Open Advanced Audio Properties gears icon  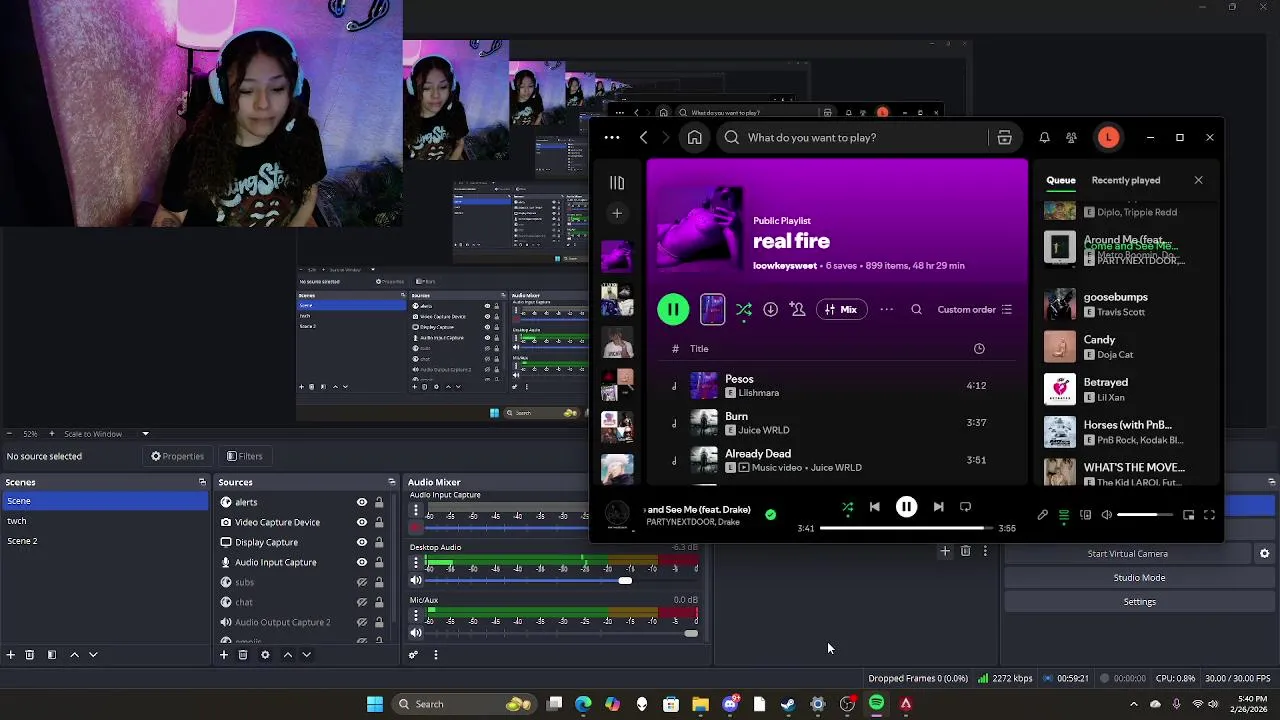click(413, 655)
